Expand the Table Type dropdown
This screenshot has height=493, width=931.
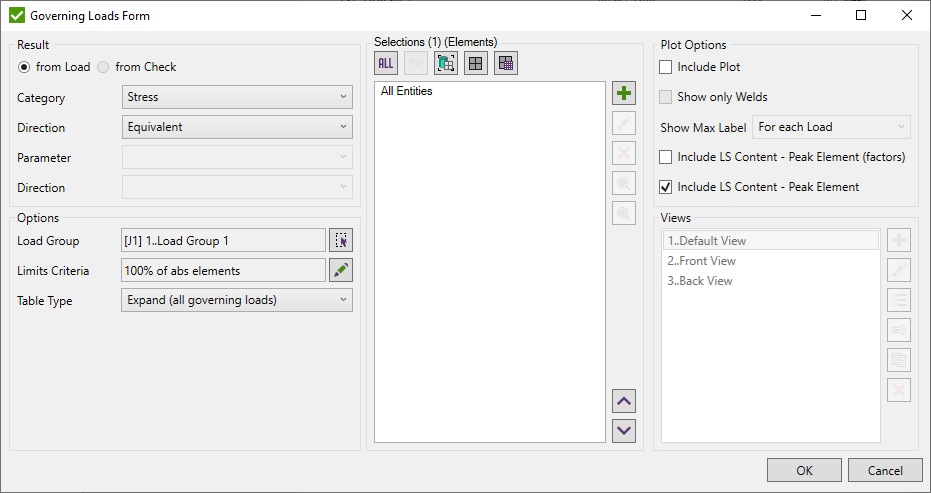(237, 300)
